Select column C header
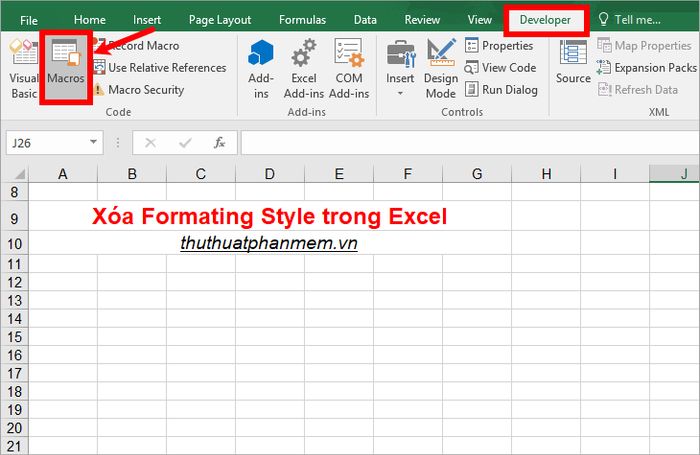Viewport: 700px width, 455px height. 201,174
